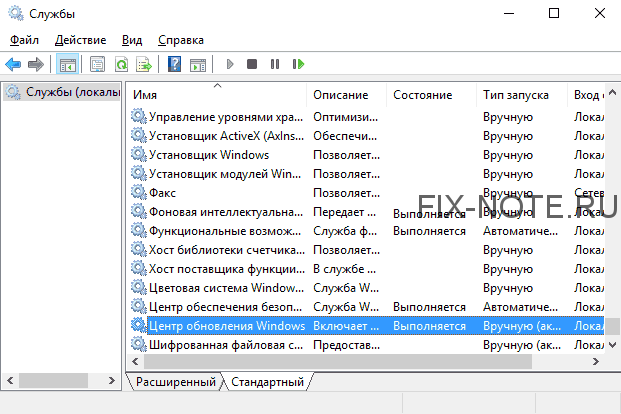The height and width of the screenshot is (414, 621).
Task: Switch to the Расширенный tab
Action: (x=175, y=382)
